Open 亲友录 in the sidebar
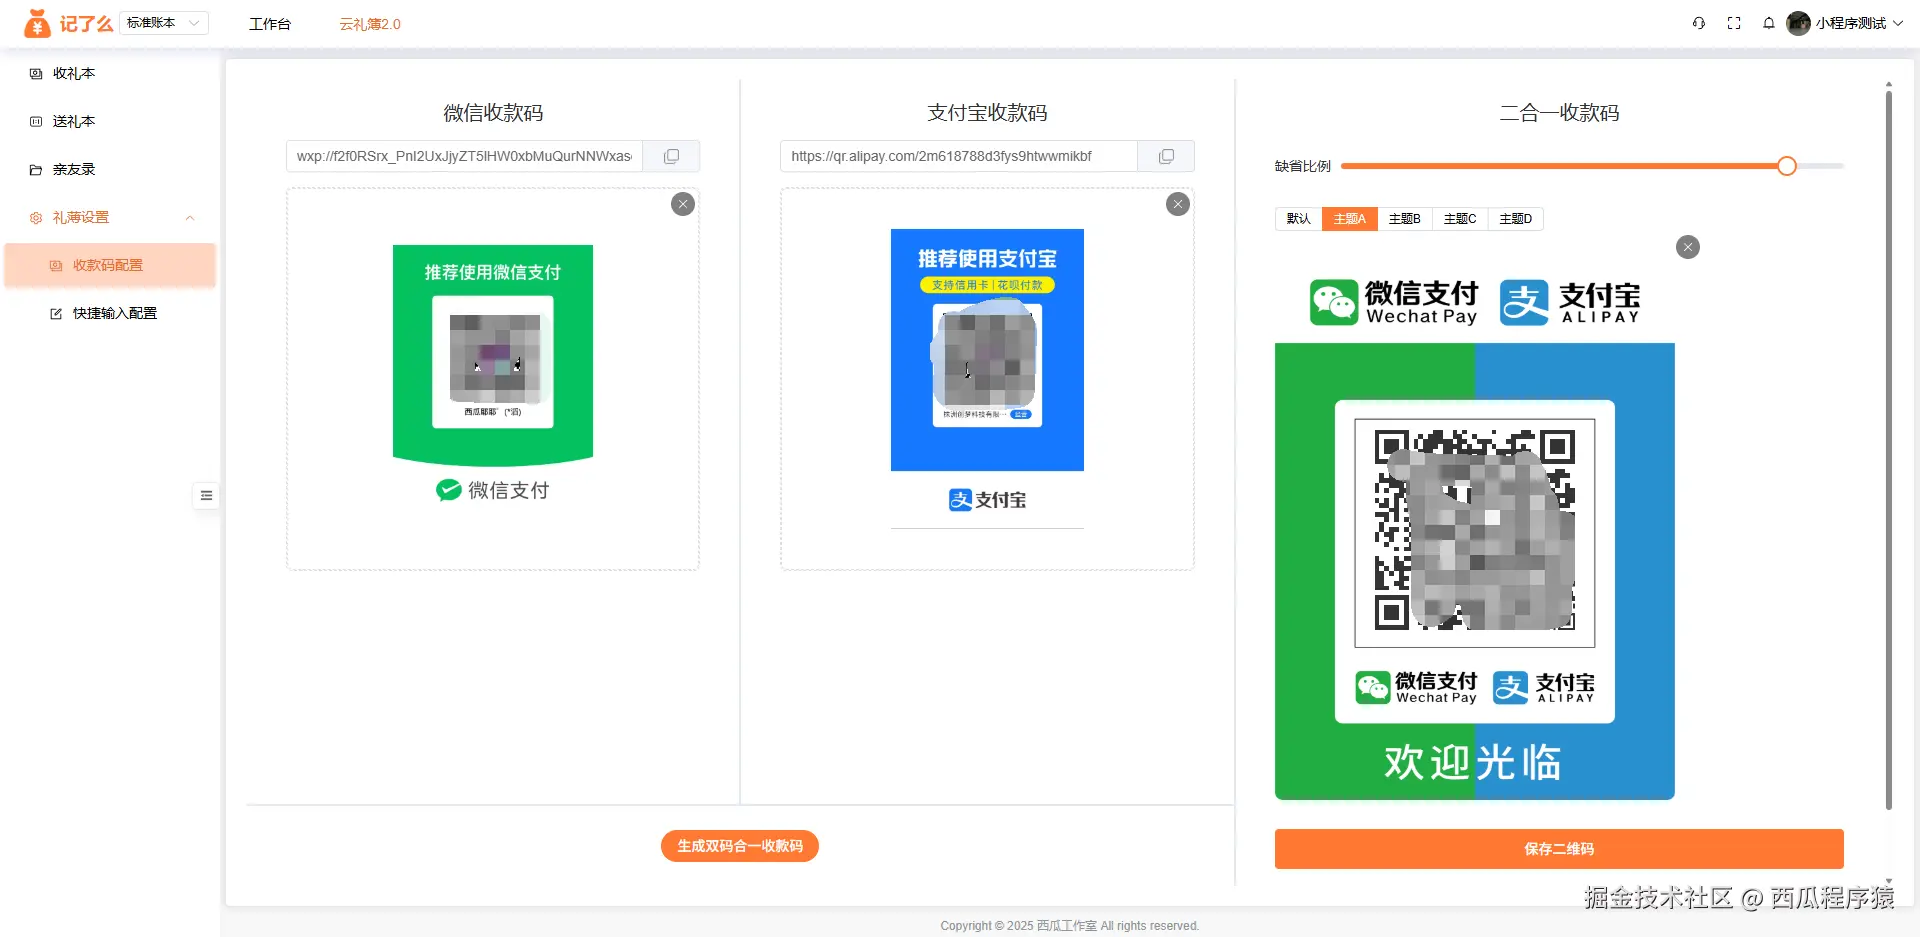Image resolution: width=1920 pixels, height=937 pixels. [110, 169]
